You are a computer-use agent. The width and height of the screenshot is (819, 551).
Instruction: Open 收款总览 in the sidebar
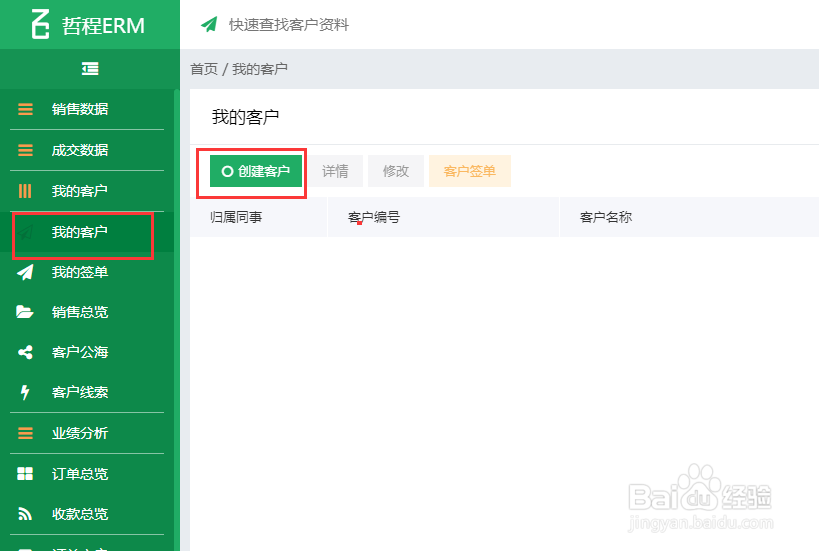tap(87, 514)
